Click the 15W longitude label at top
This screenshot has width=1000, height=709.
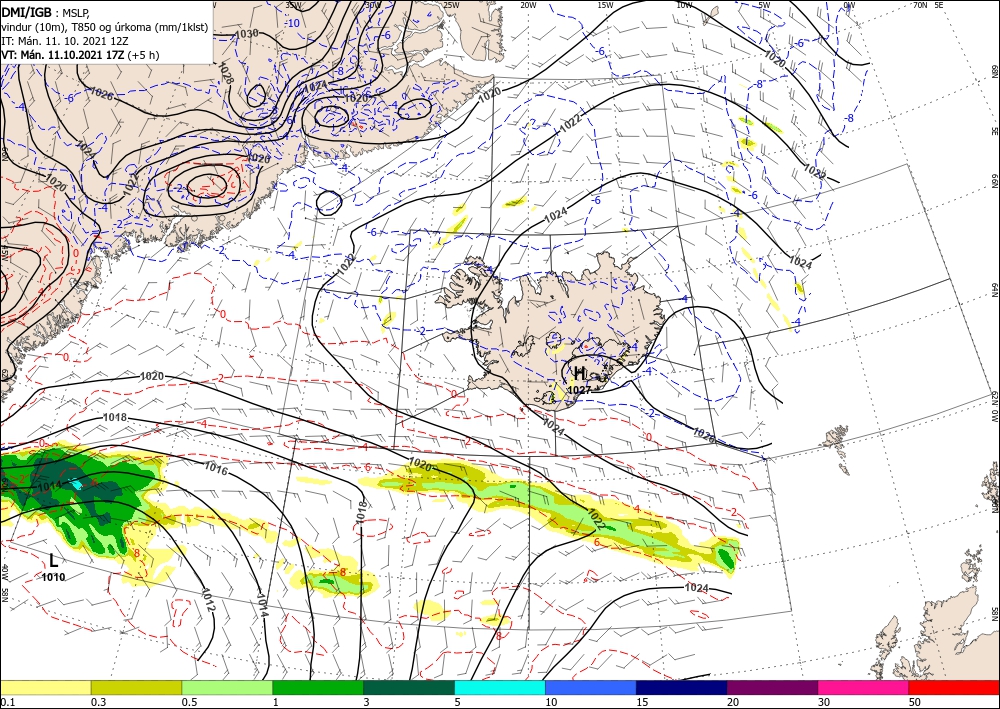(605, 5)
